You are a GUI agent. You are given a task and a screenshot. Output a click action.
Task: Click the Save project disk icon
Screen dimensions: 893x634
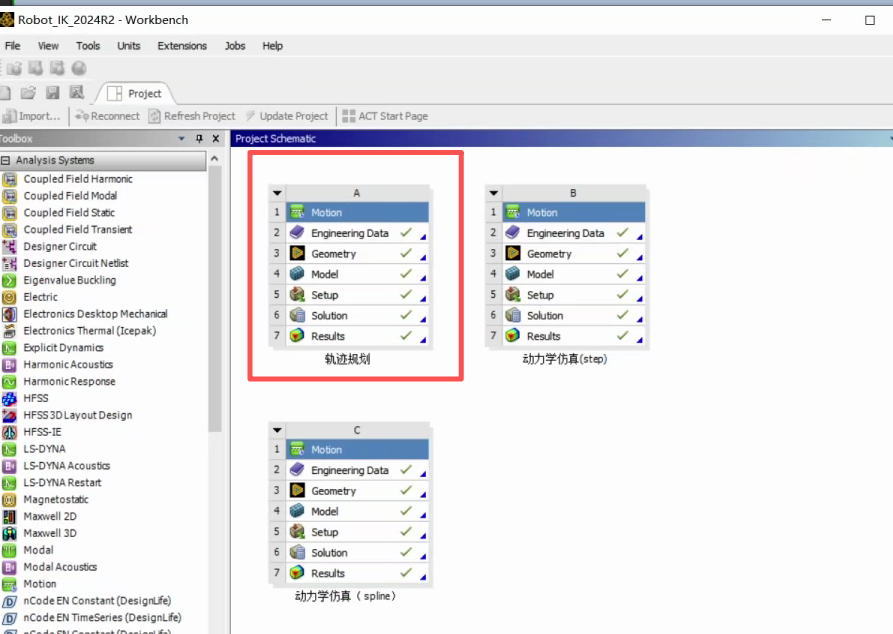pyautogui.click(x=52, y=92)
